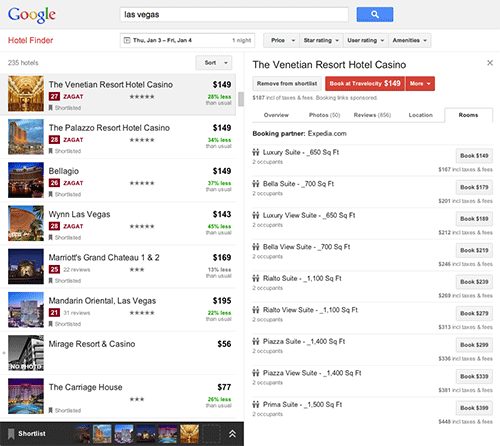Open the Price filter dropdown
This screenshot has height=446, width=500.
click(281, 40)
